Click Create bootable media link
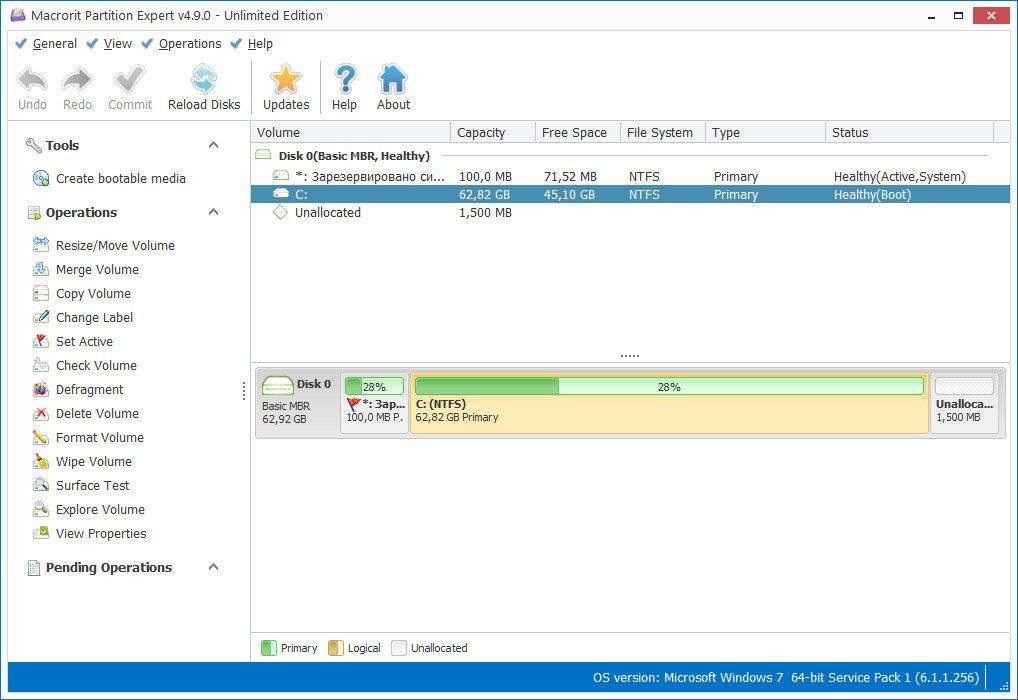The width and height of the screenshot is (1018, 700). tap(120, 178)
